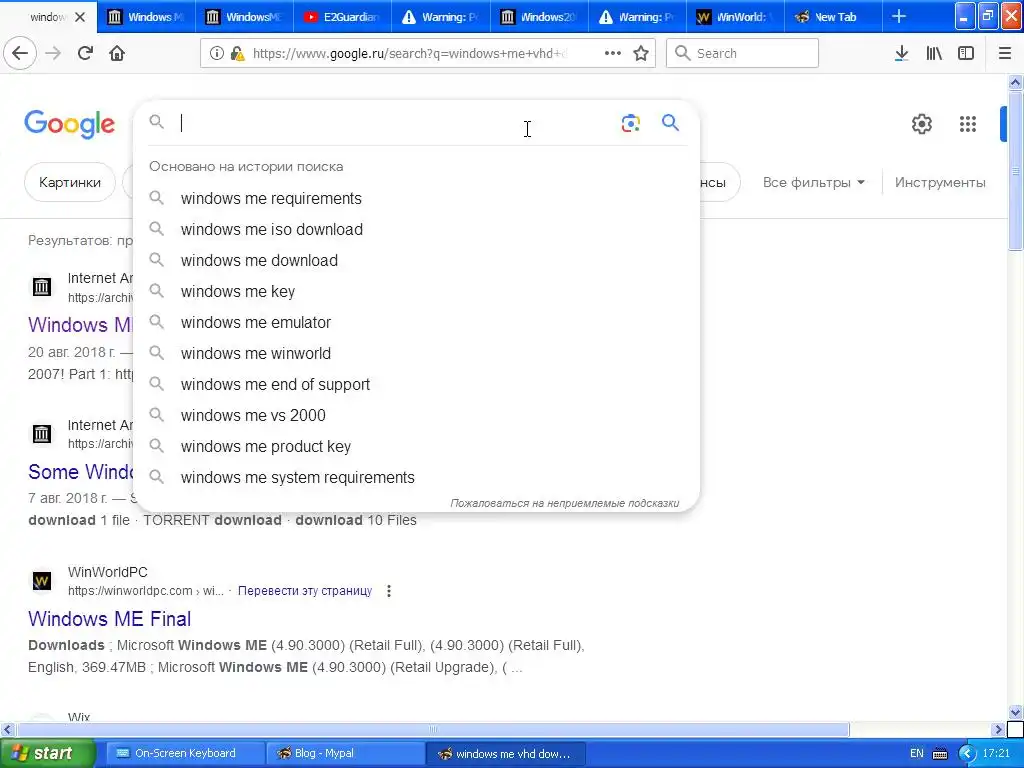Reload the current page

tap(86, 53)
